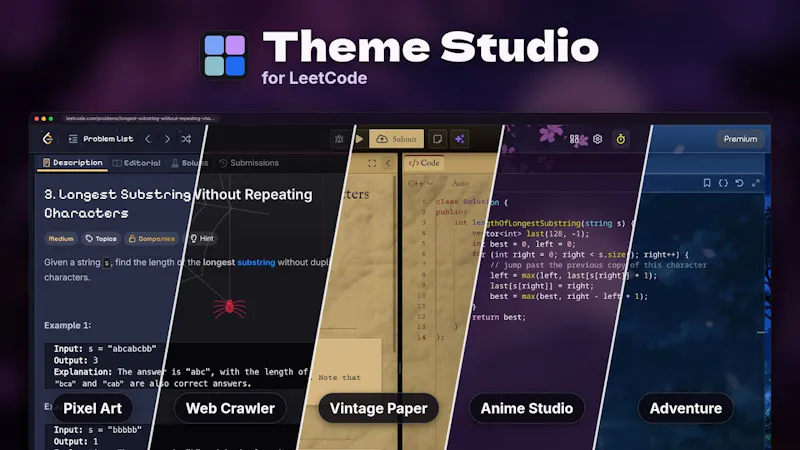Image resolution: width=800 pixels, height=450 pixels.
Task: Open the C++ language dropdown
Action: pyautogui.click(x=420, y=183)
